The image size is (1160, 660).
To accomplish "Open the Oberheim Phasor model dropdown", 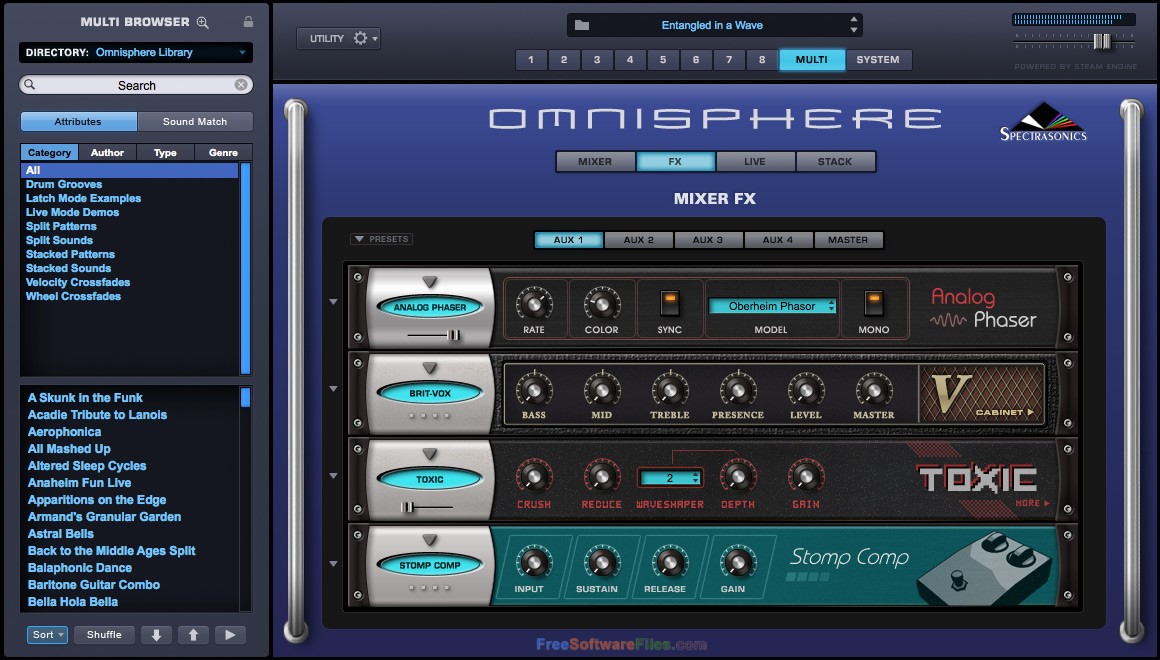I will tap(772, 306).
